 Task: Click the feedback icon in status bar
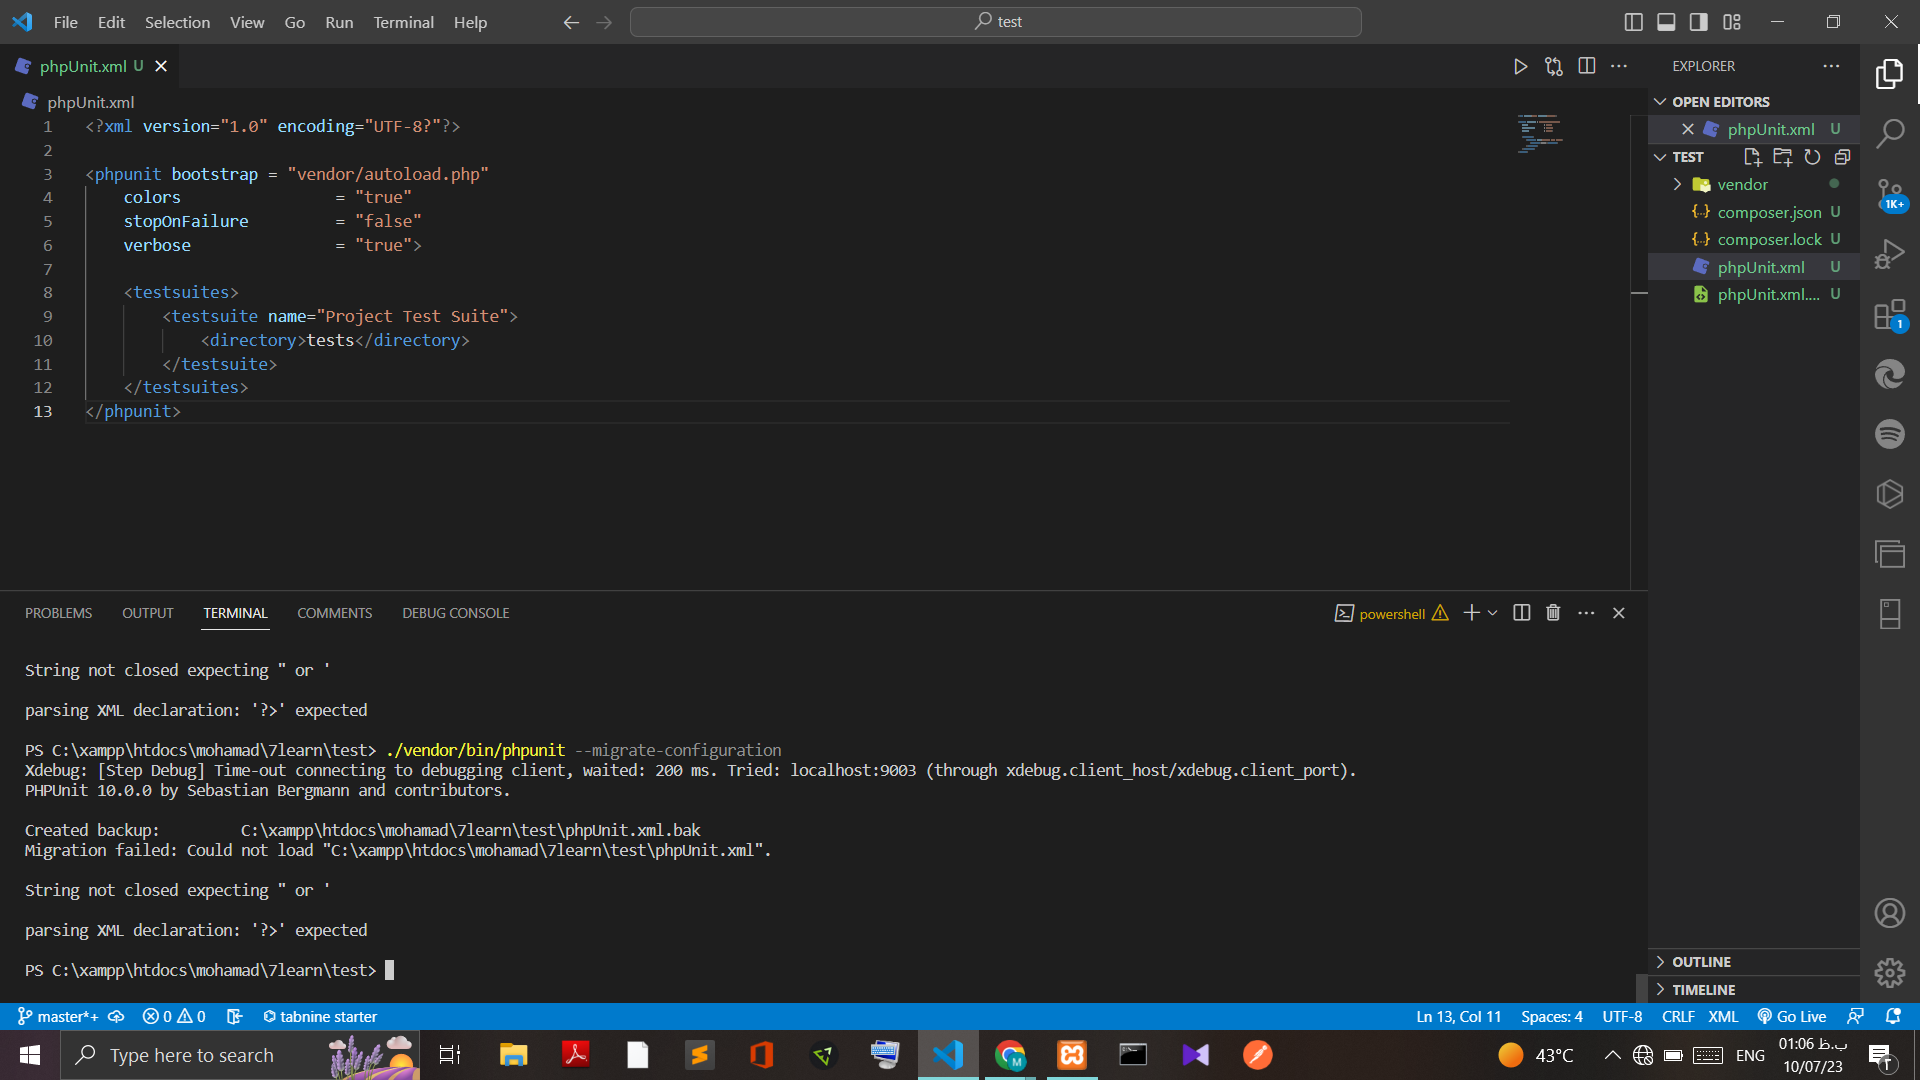1855,1016
